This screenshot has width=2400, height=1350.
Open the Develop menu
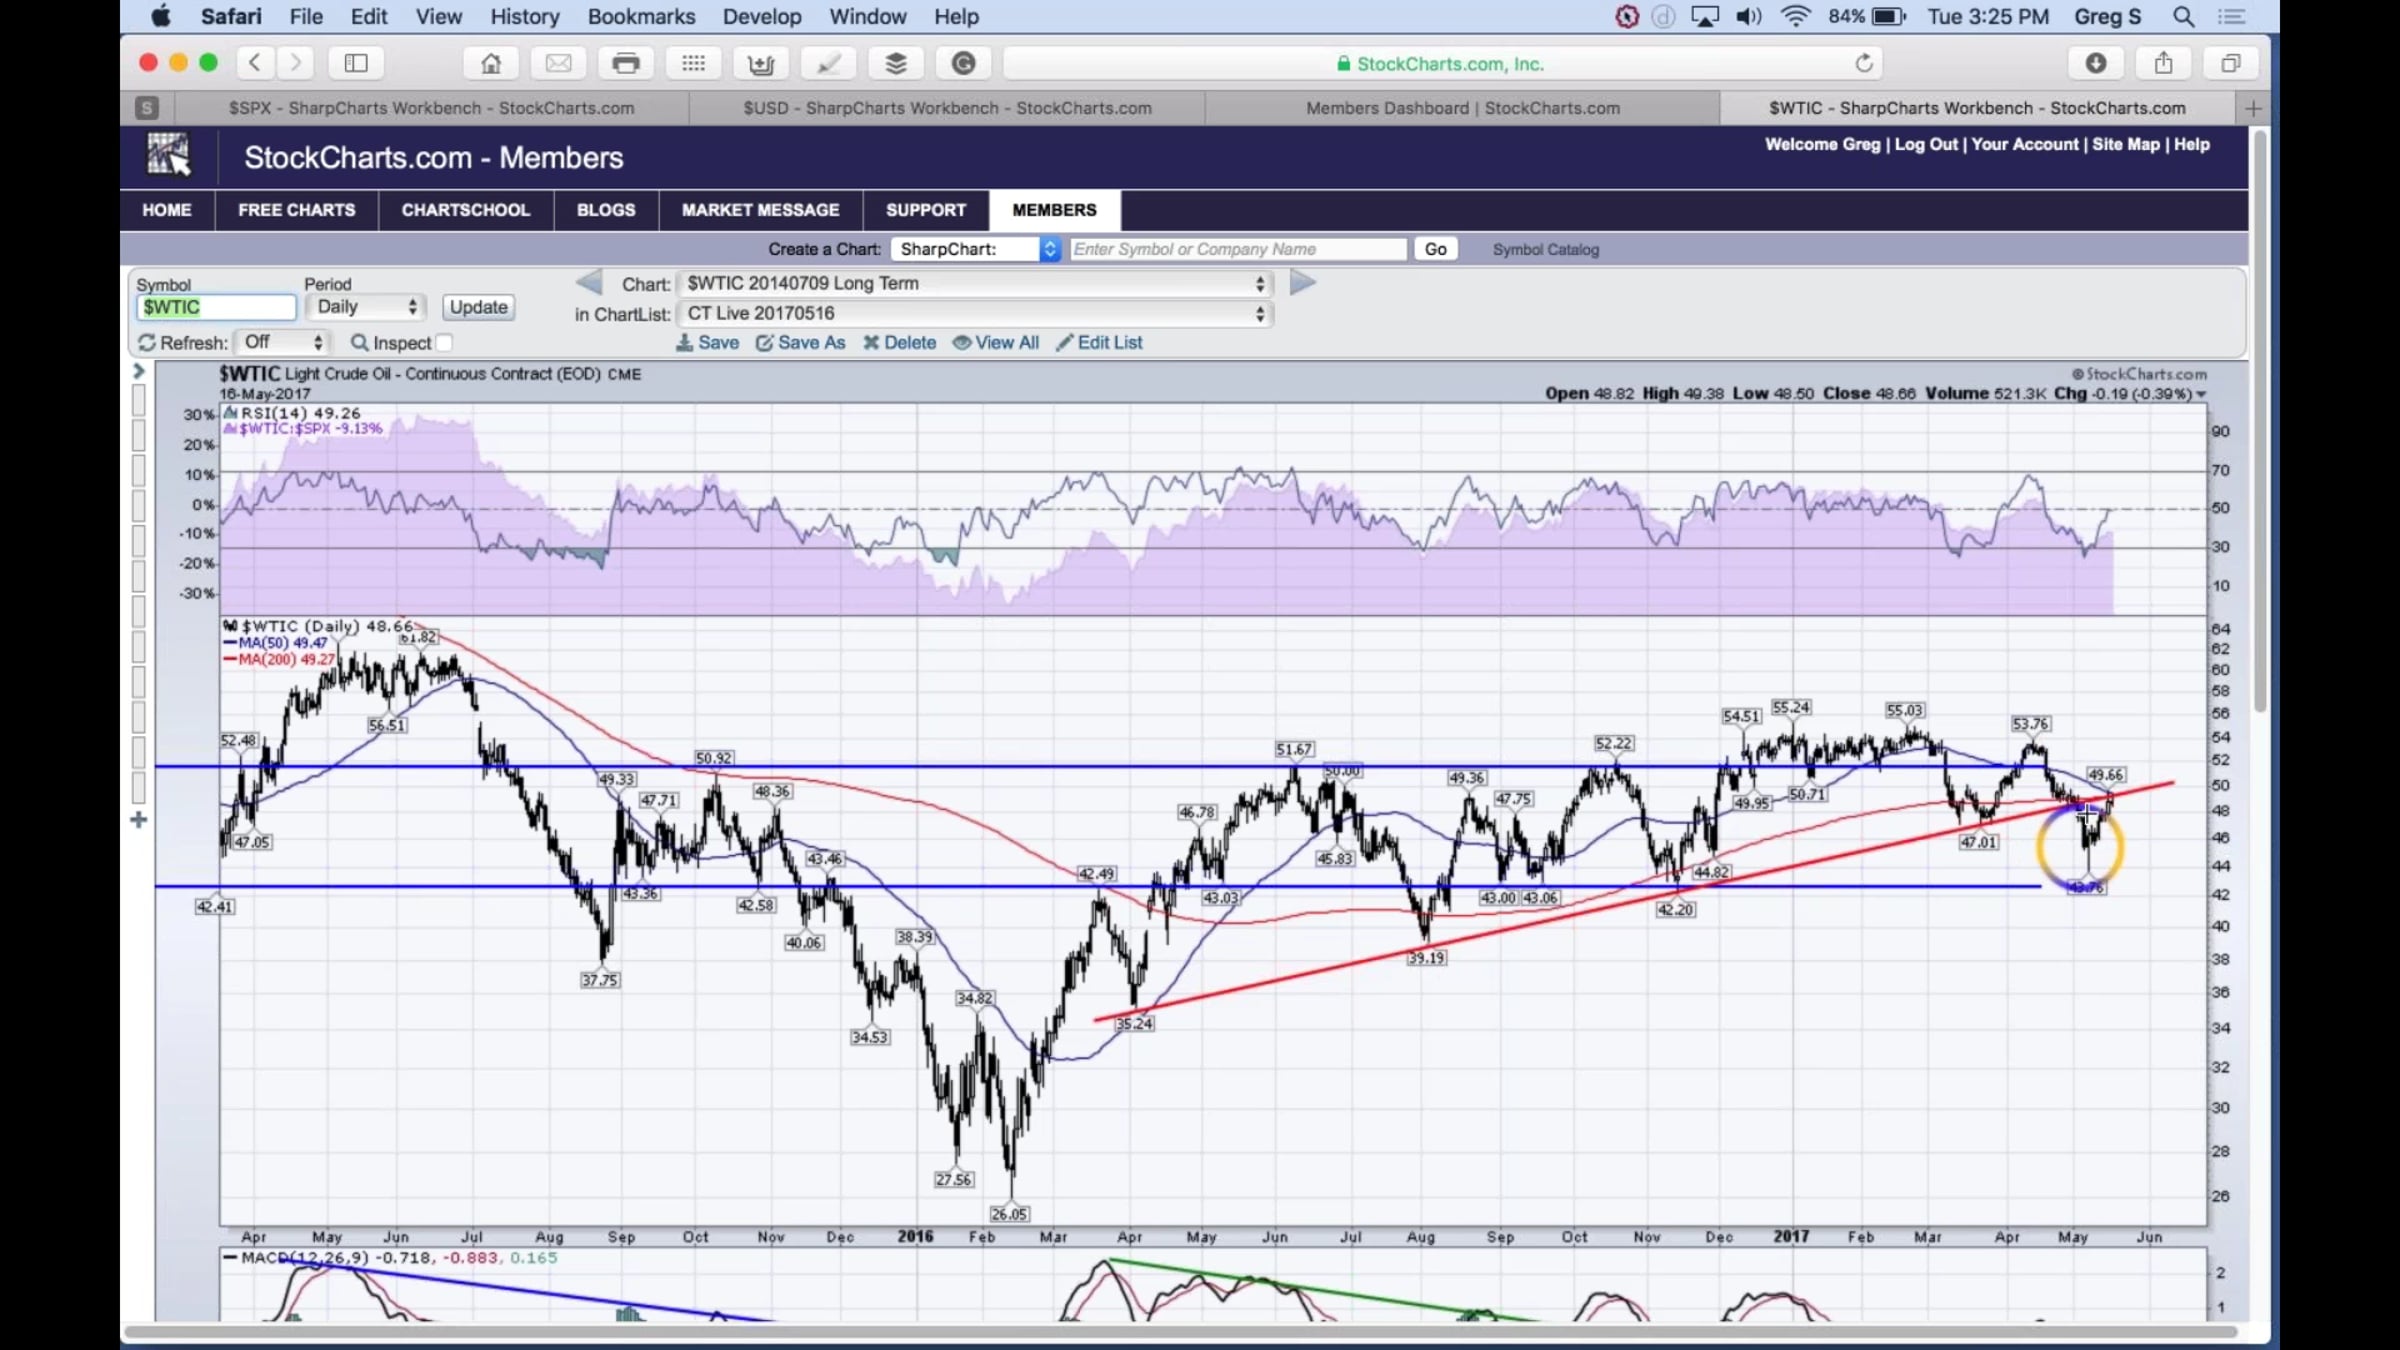[x=762, y=17]
